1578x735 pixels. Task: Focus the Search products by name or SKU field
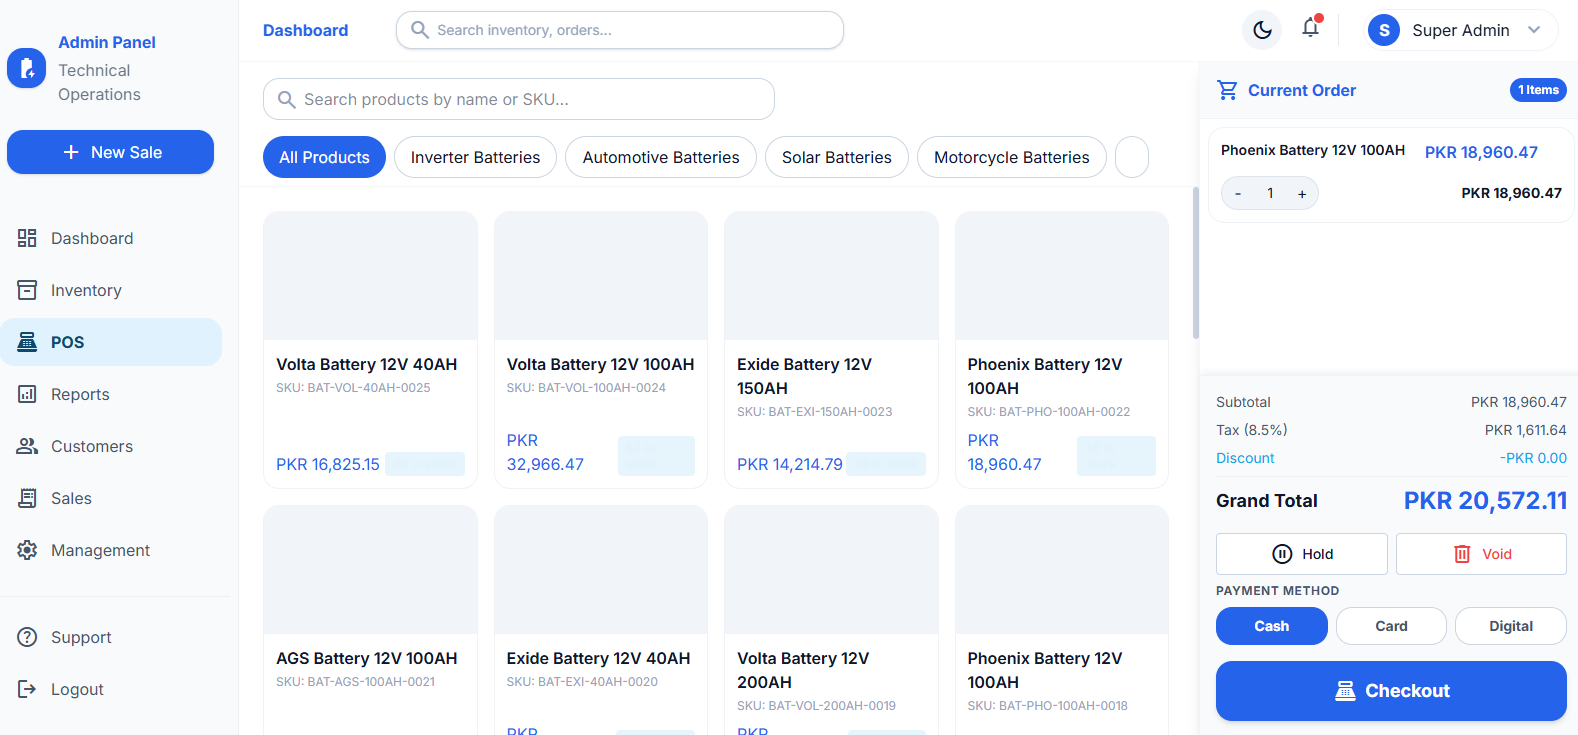click(519, 99)
